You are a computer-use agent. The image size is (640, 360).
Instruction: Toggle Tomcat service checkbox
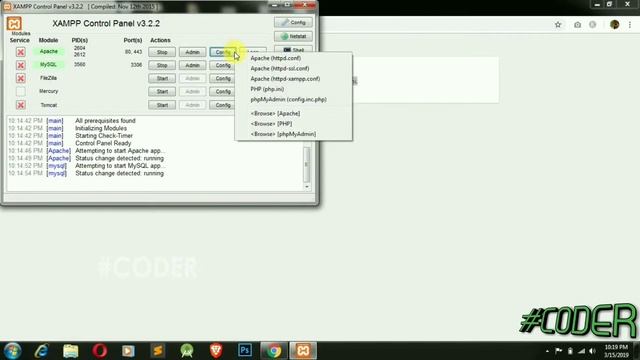(x=20, y=105)
